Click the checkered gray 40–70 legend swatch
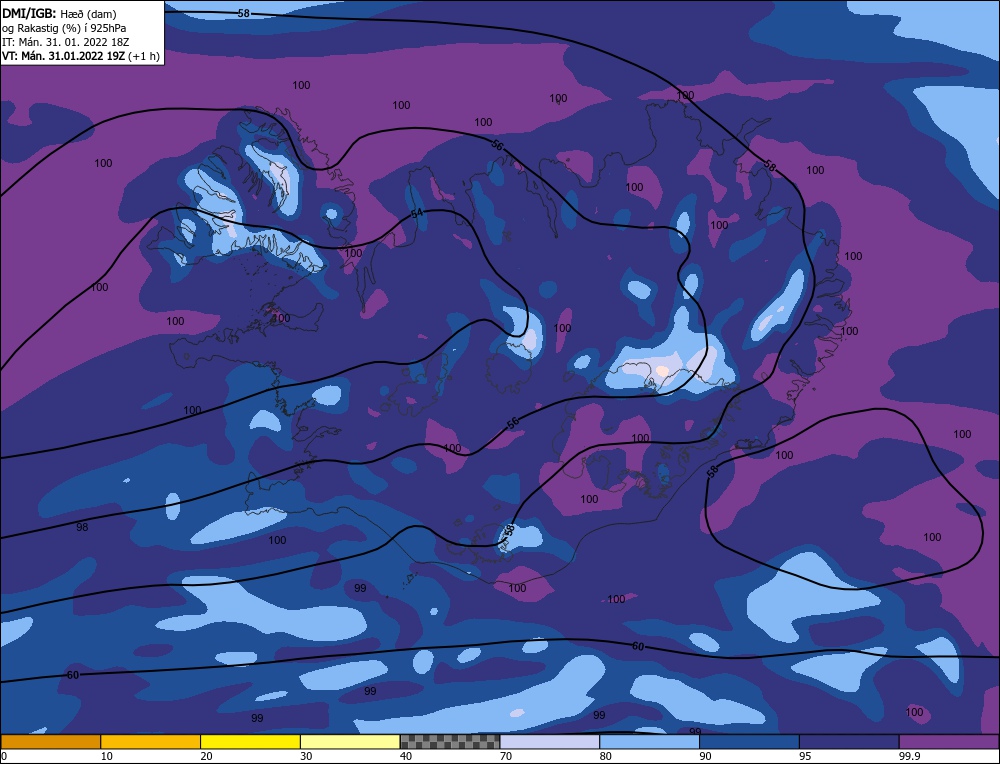This screenshot has height=764, width=1000. pos(450,741)
